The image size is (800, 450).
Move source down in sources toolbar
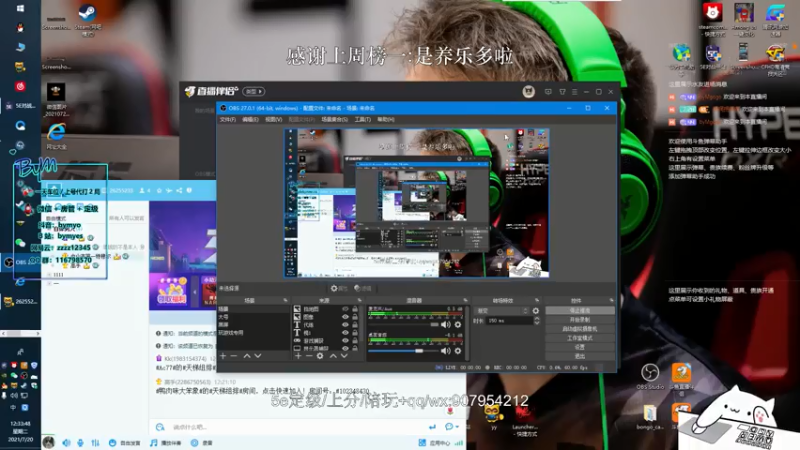(x=344, y=356)
